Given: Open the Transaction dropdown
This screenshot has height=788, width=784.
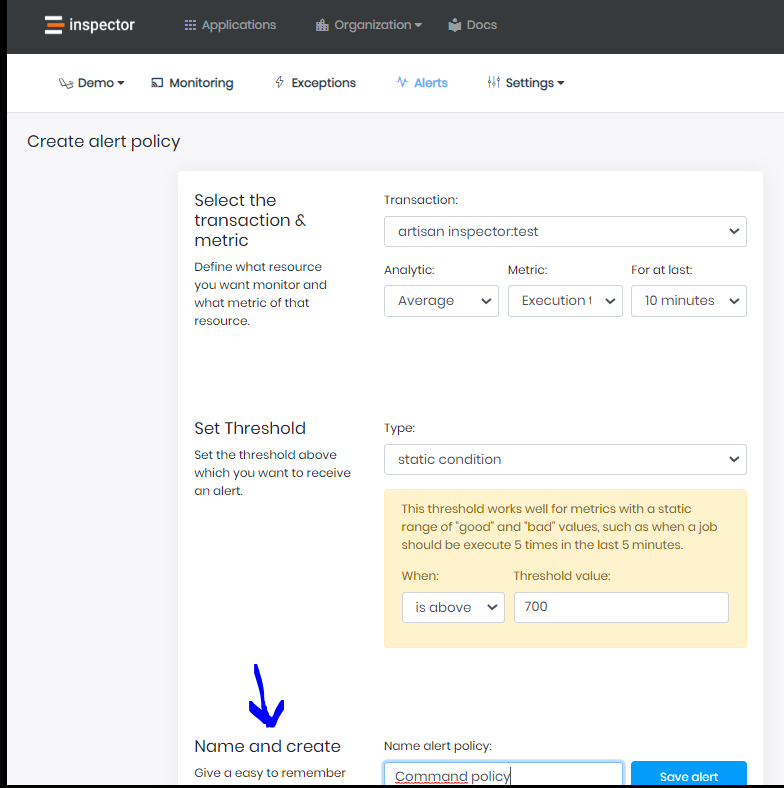Looking at the screenshot, I should click(565, 231).
